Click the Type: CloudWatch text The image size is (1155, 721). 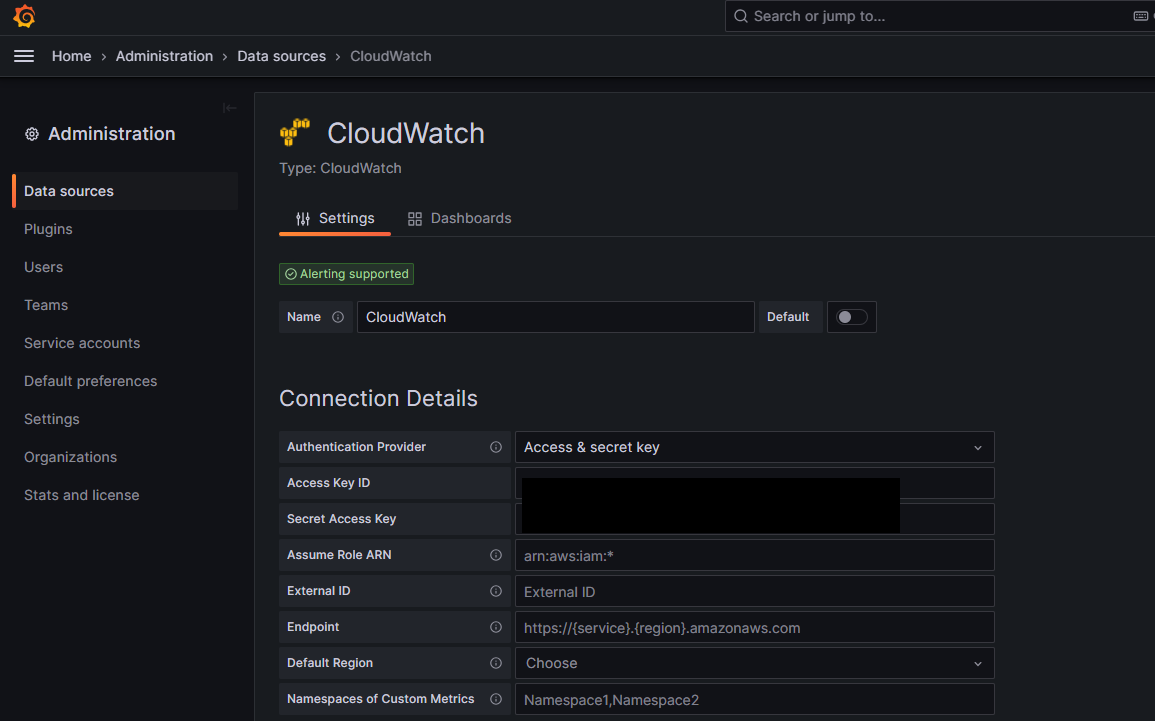coord(340,169)
